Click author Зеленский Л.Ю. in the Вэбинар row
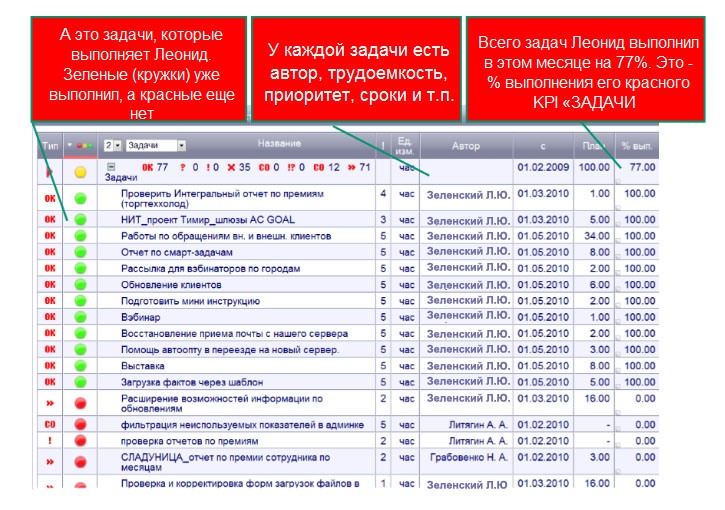This screenshot has height=510, width=725. pos(469,315)
